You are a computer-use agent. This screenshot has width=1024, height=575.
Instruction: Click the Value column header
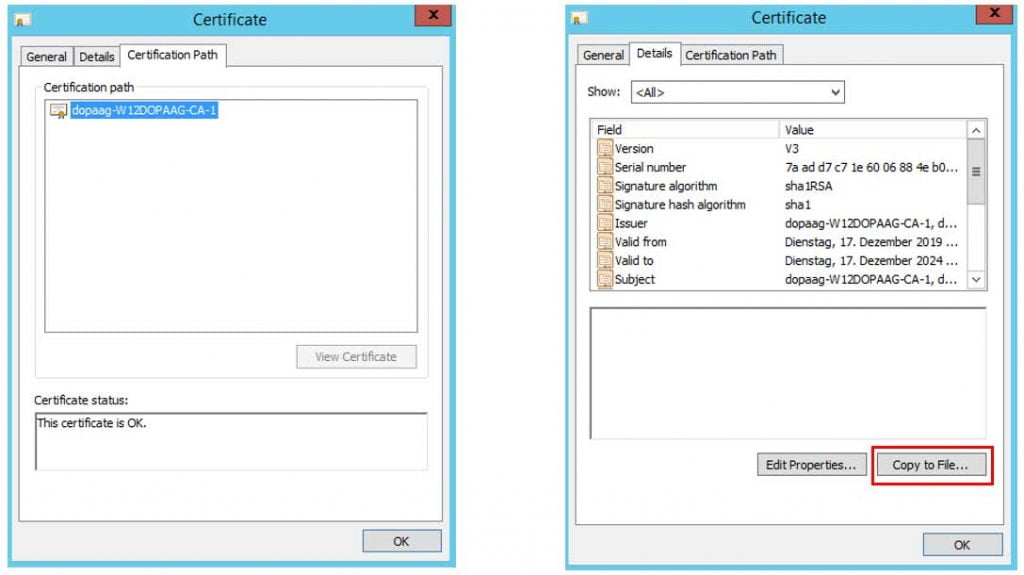coord(873,129)
